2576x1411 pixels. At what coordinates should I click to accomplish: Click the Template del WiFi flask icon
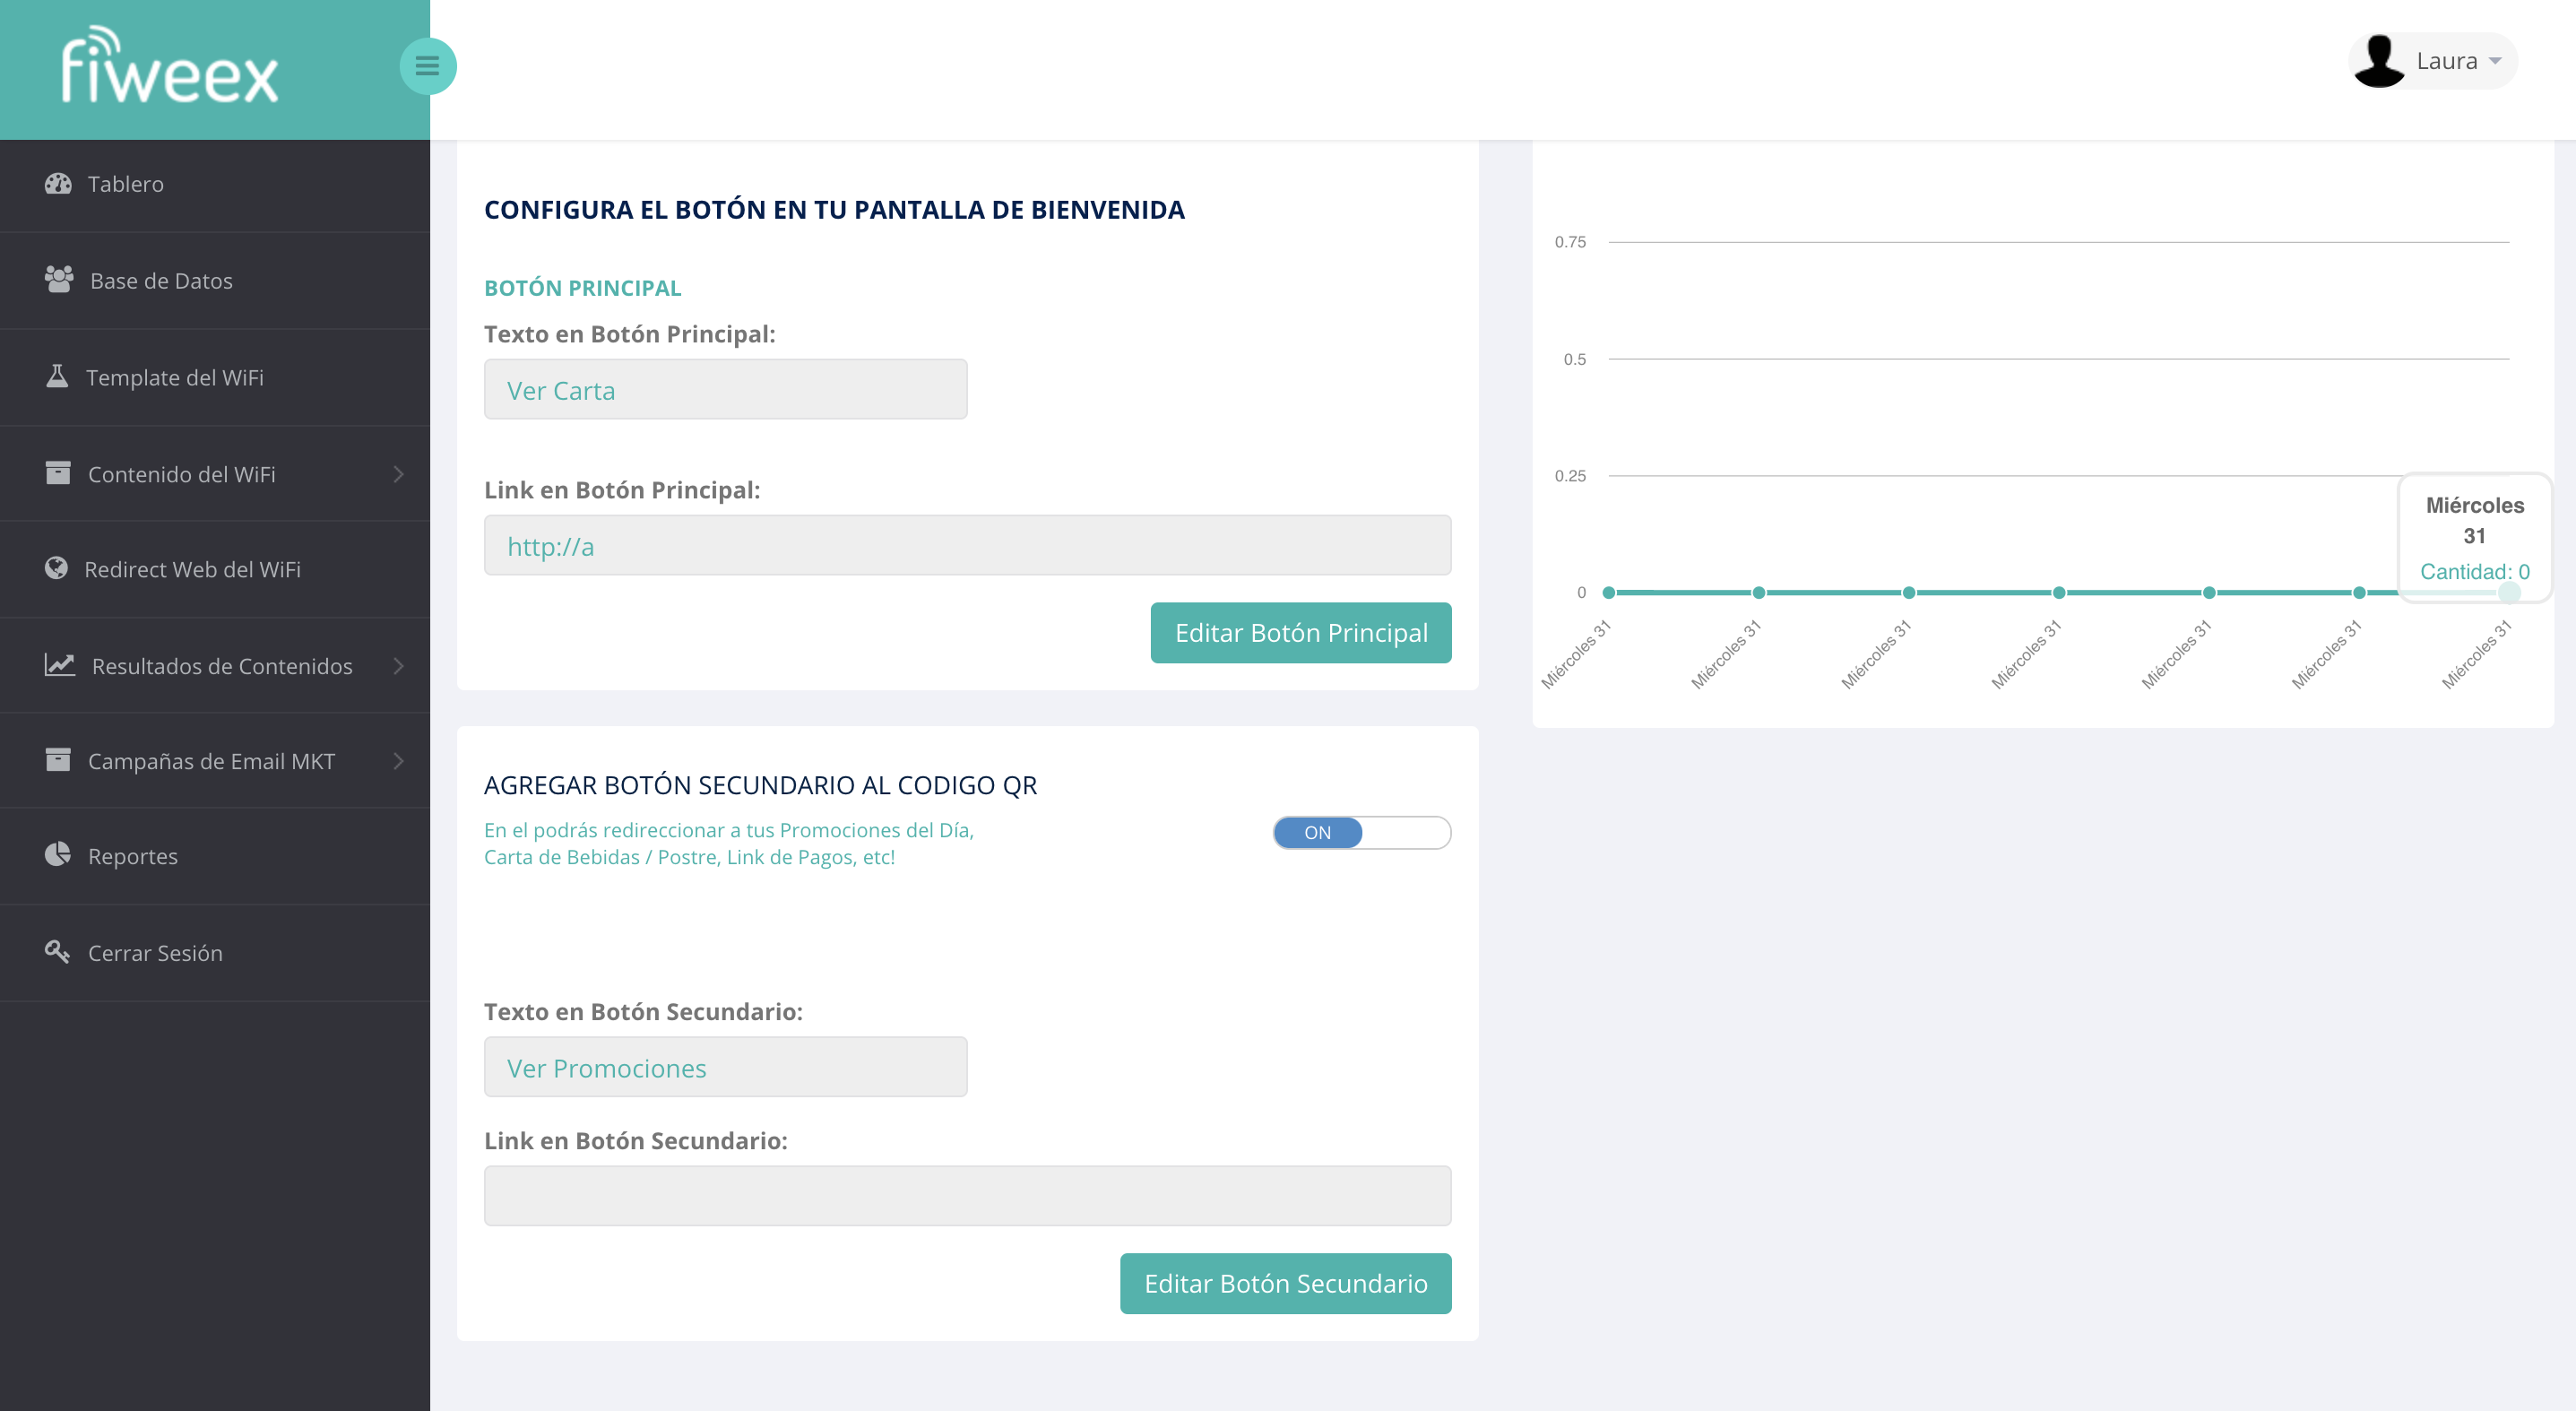57,376
